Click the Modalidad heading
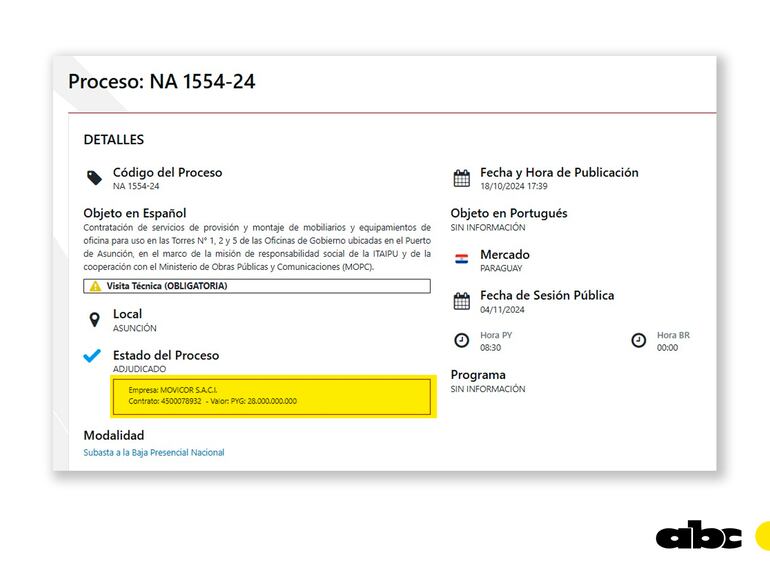 (113, 435)
